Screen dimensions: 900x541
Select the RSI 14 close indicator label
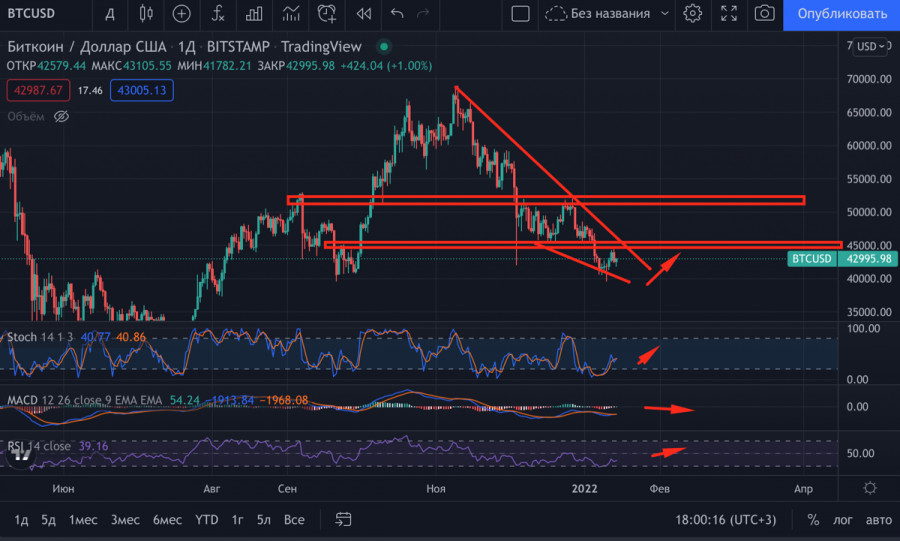[39, 446]
